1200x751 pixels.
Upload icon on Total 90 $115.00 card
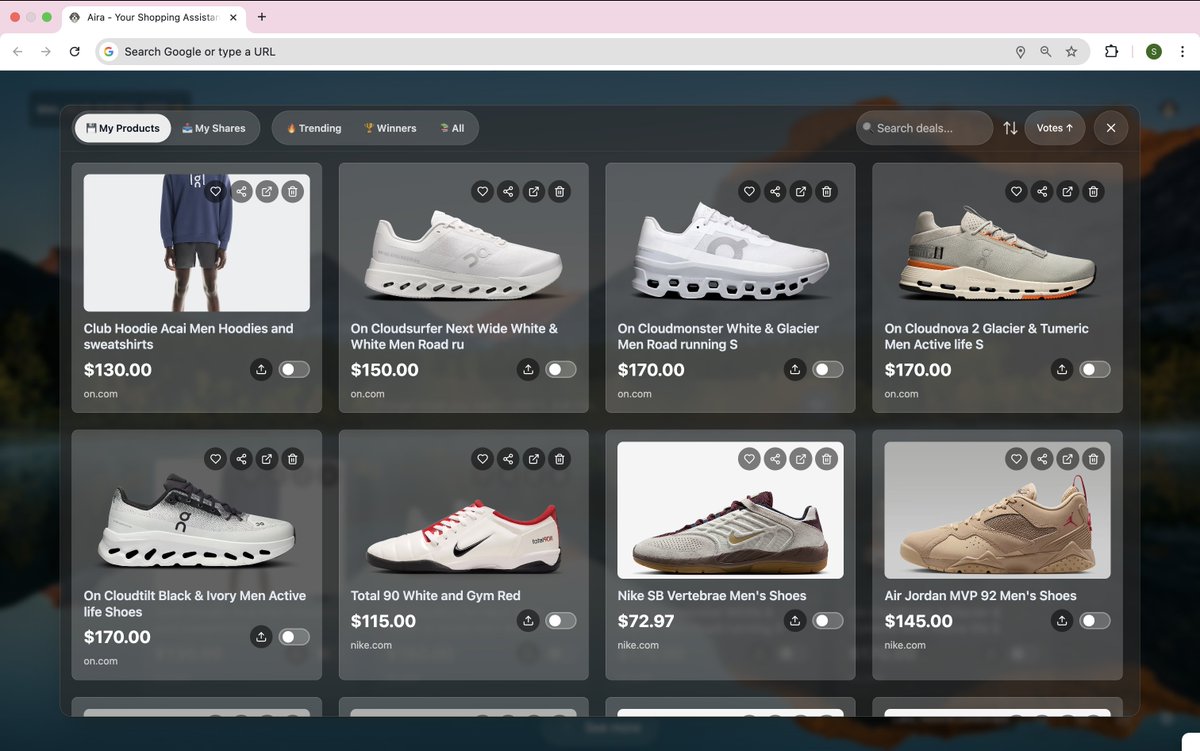pos(528,620)
